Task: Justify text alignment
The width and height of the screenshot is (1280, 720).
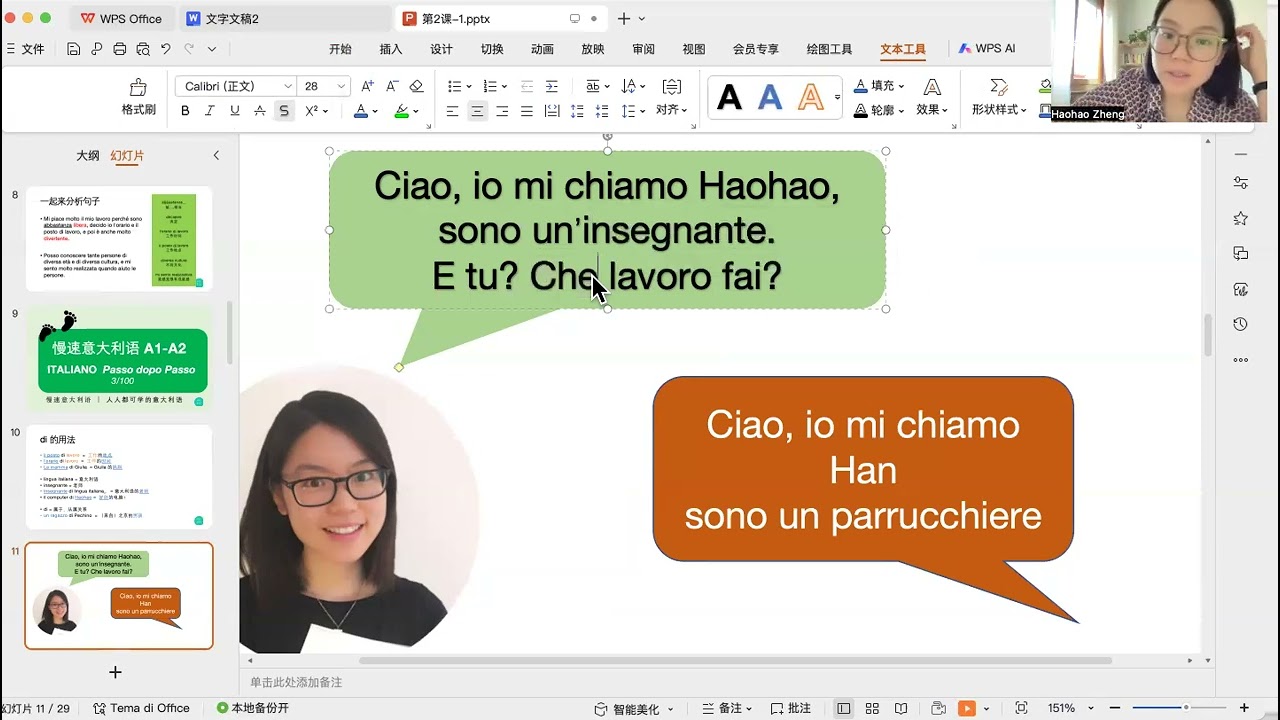Action: (x=527, y=111)
